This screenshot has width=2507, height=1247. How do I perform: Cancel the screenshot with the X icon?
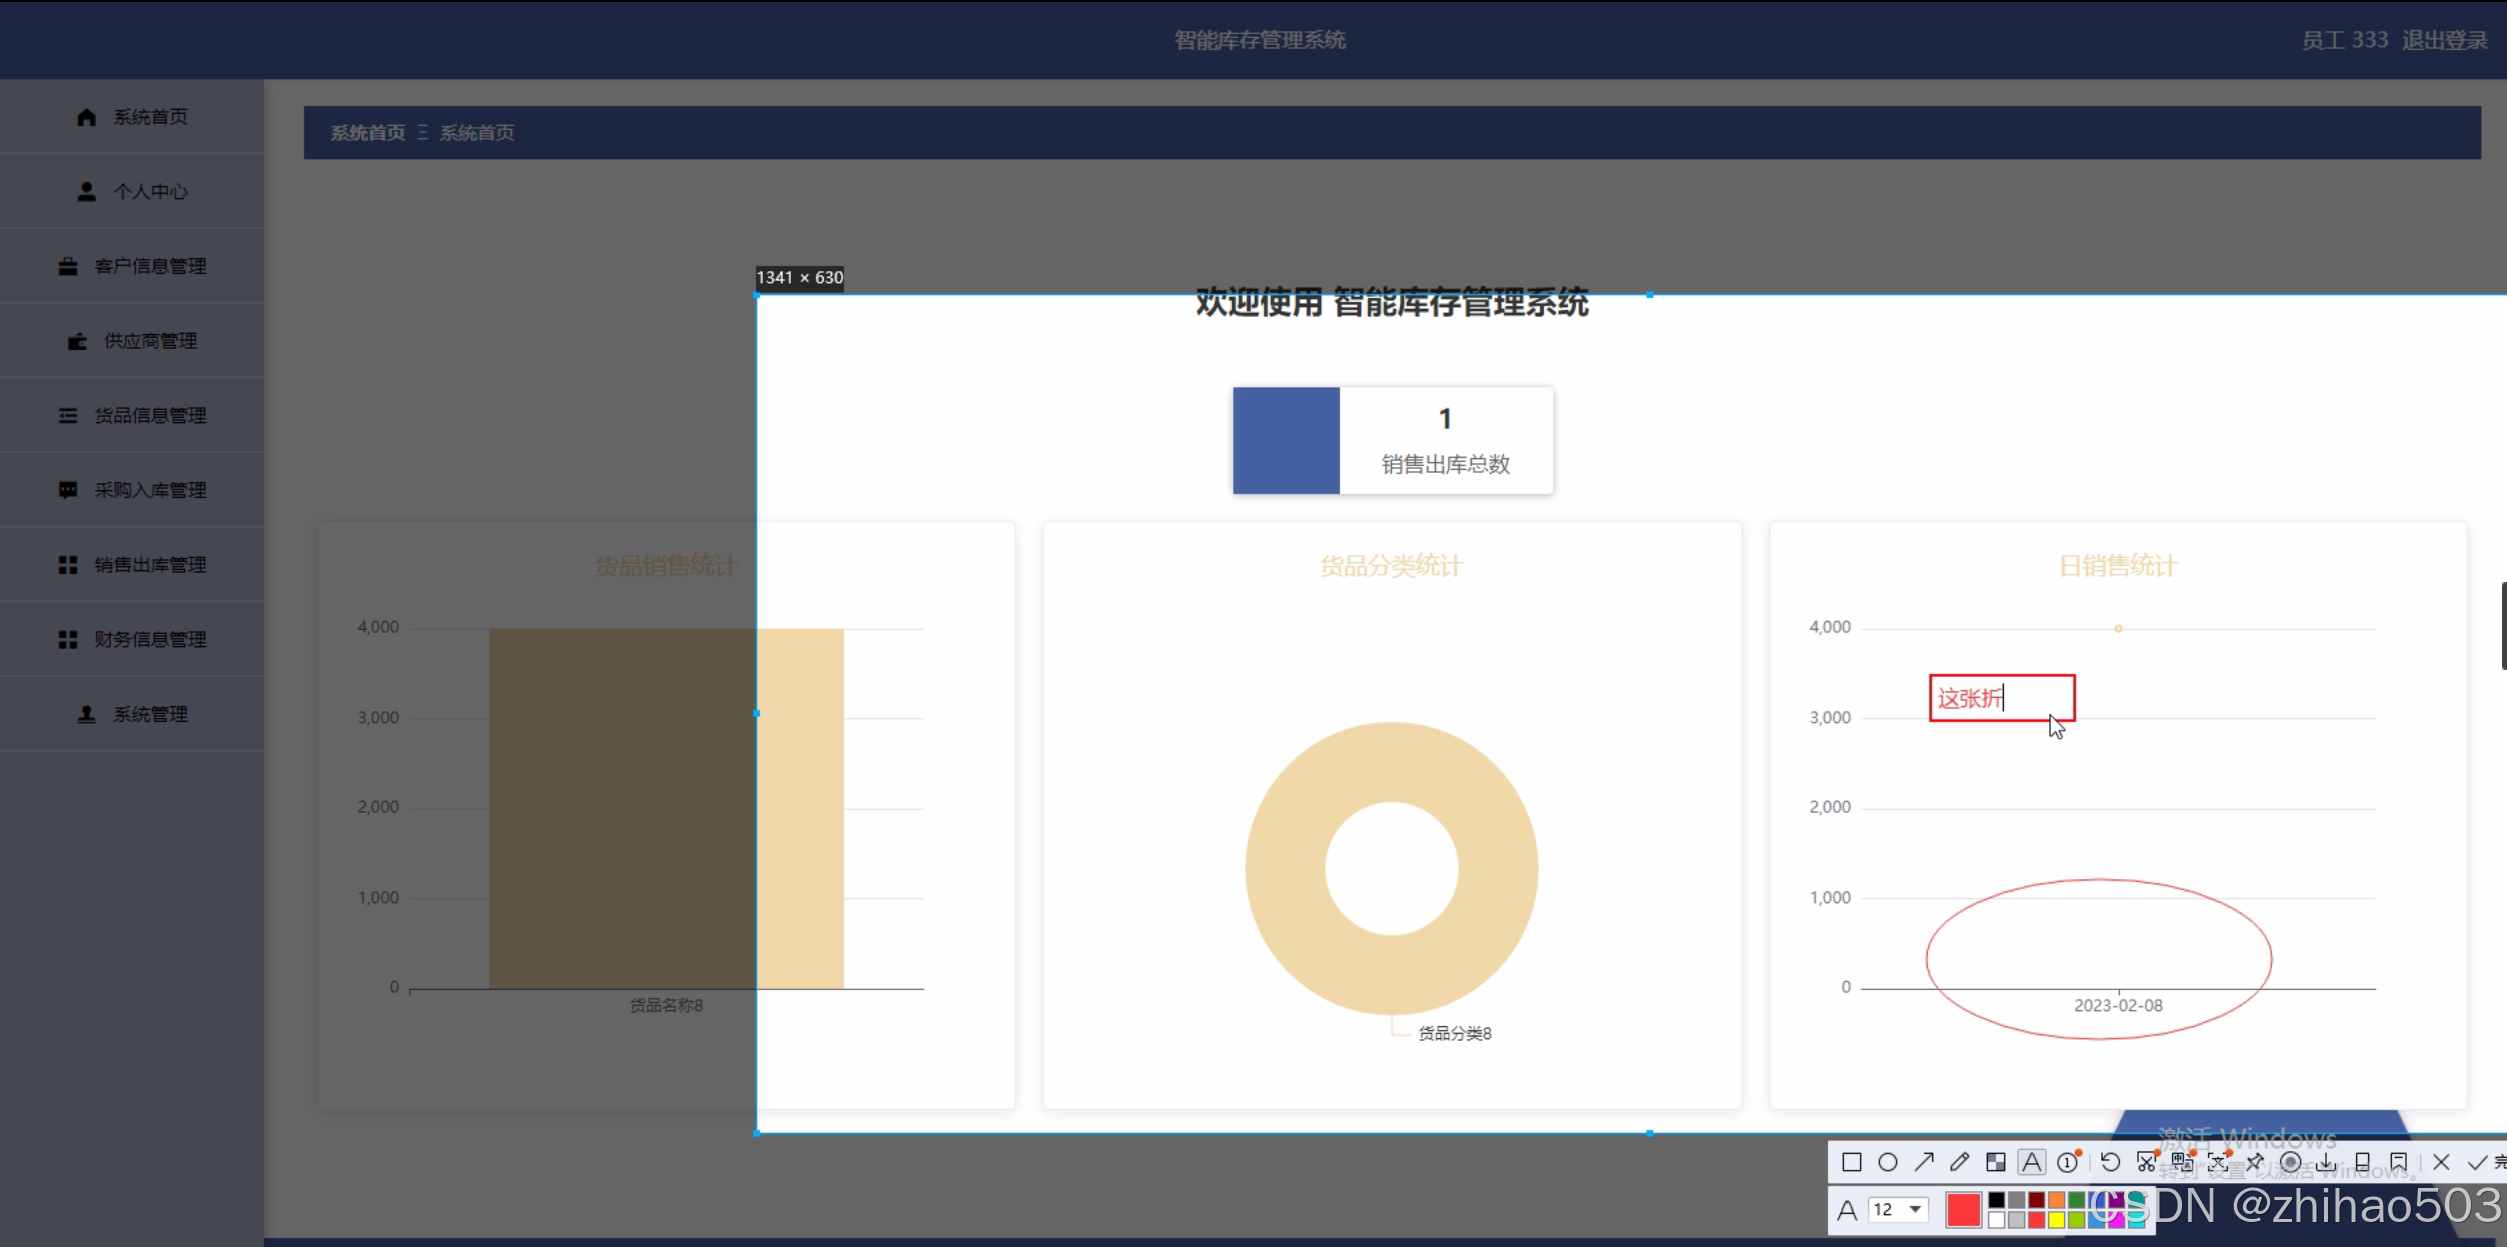2441,1162
